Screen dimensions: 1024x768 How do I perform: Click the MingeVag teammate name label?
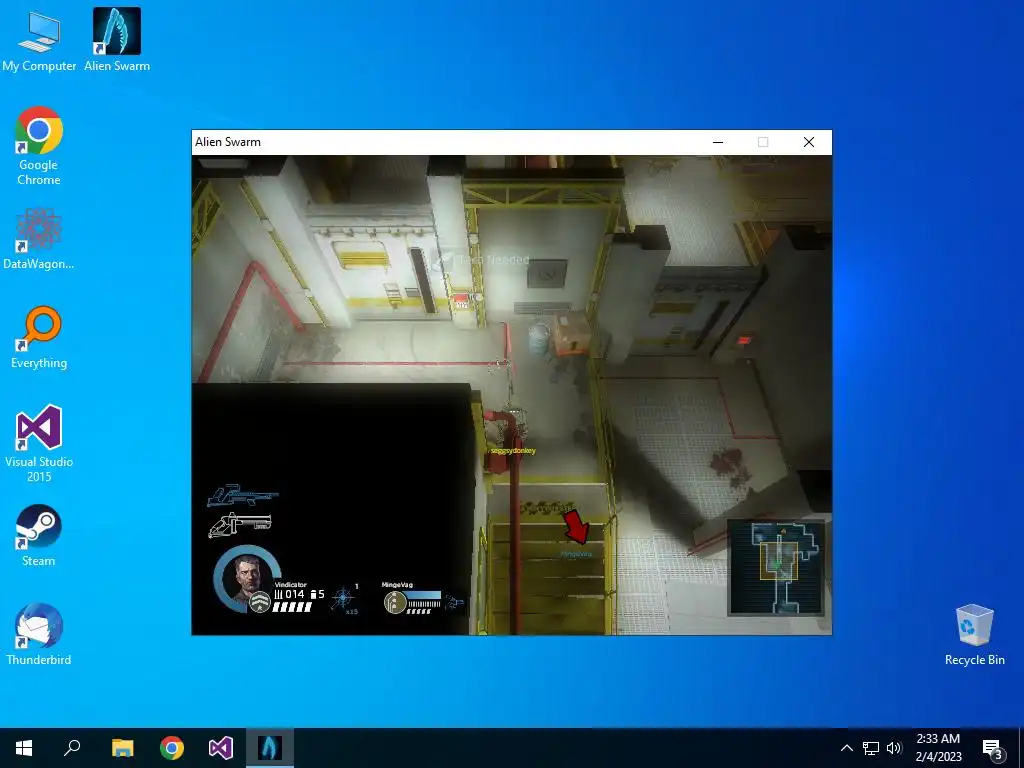pos(397,584)
